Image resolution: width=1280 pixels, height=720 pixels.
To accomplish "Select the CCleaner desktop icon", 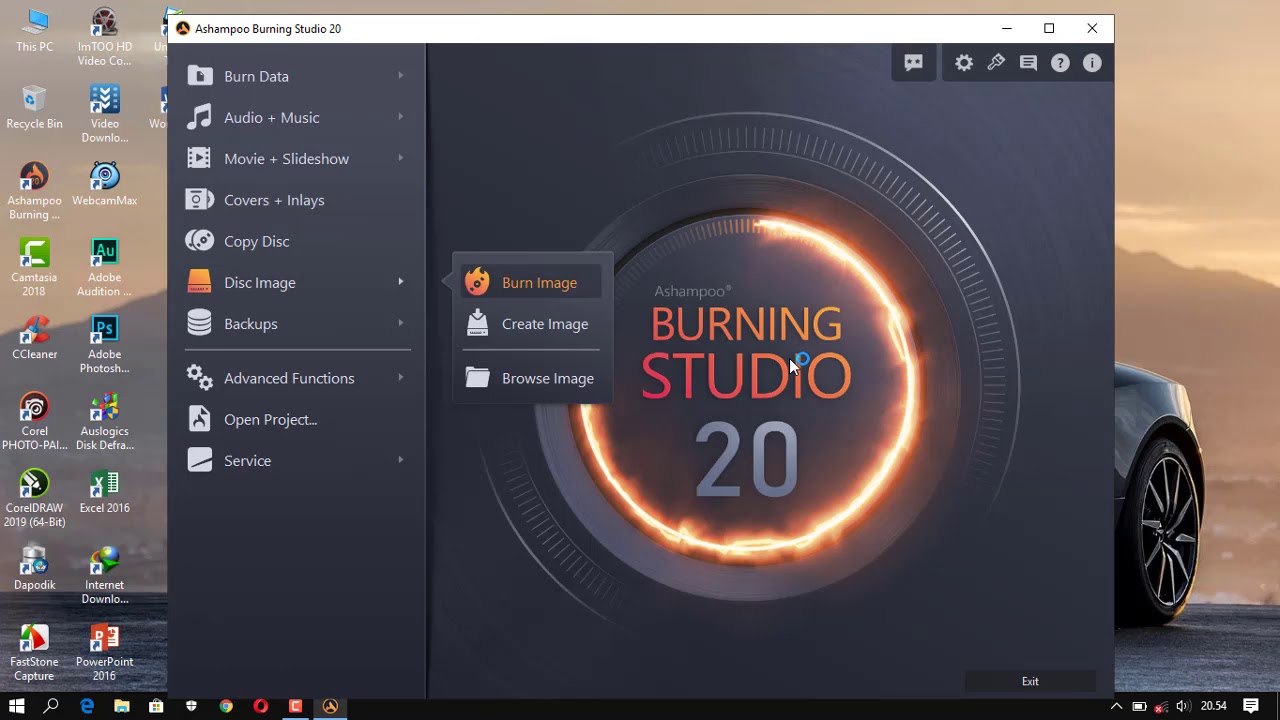I will [x=34, y=338].
